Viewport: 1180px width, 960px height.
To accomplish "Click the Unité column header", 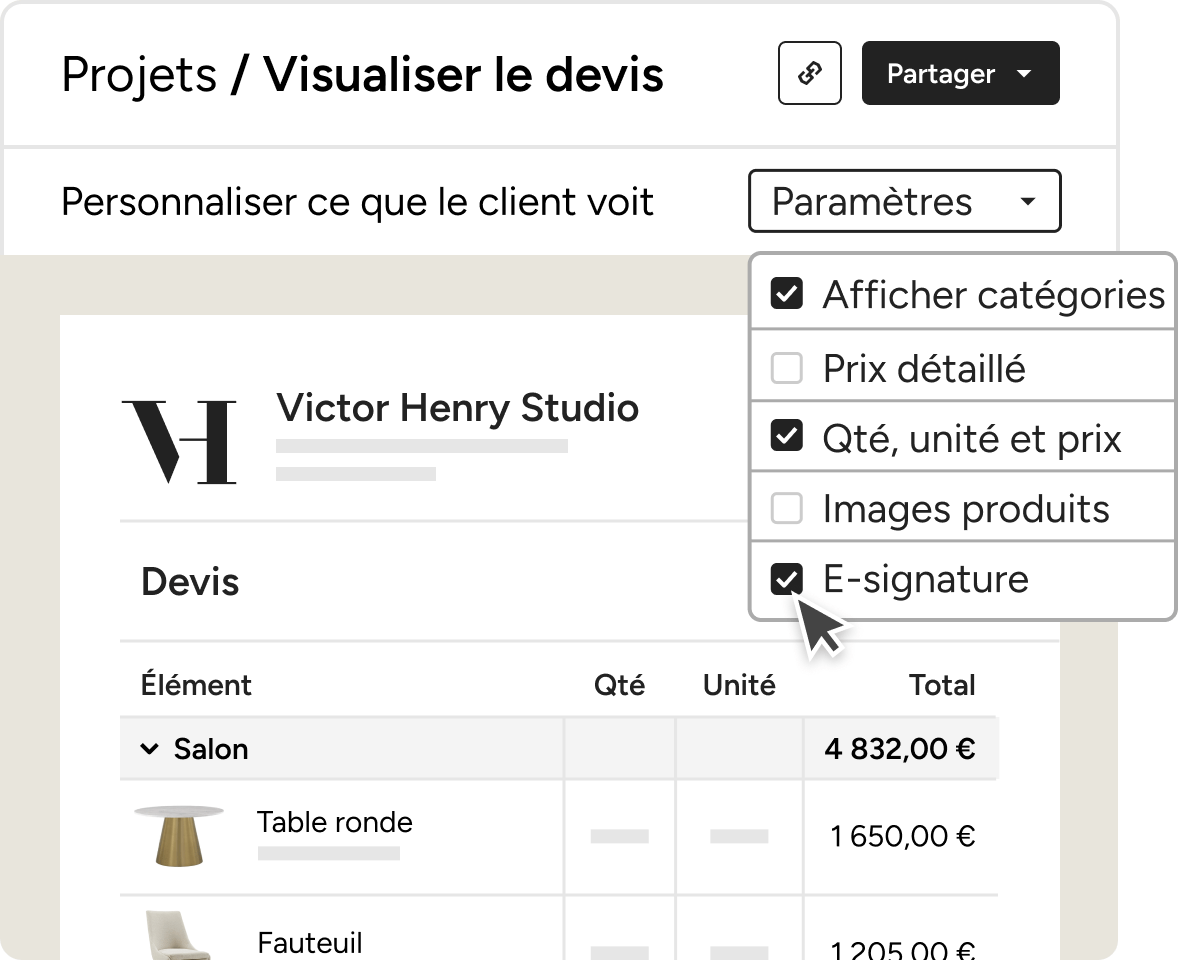I will pyautogui.click(x=738, y=685).
